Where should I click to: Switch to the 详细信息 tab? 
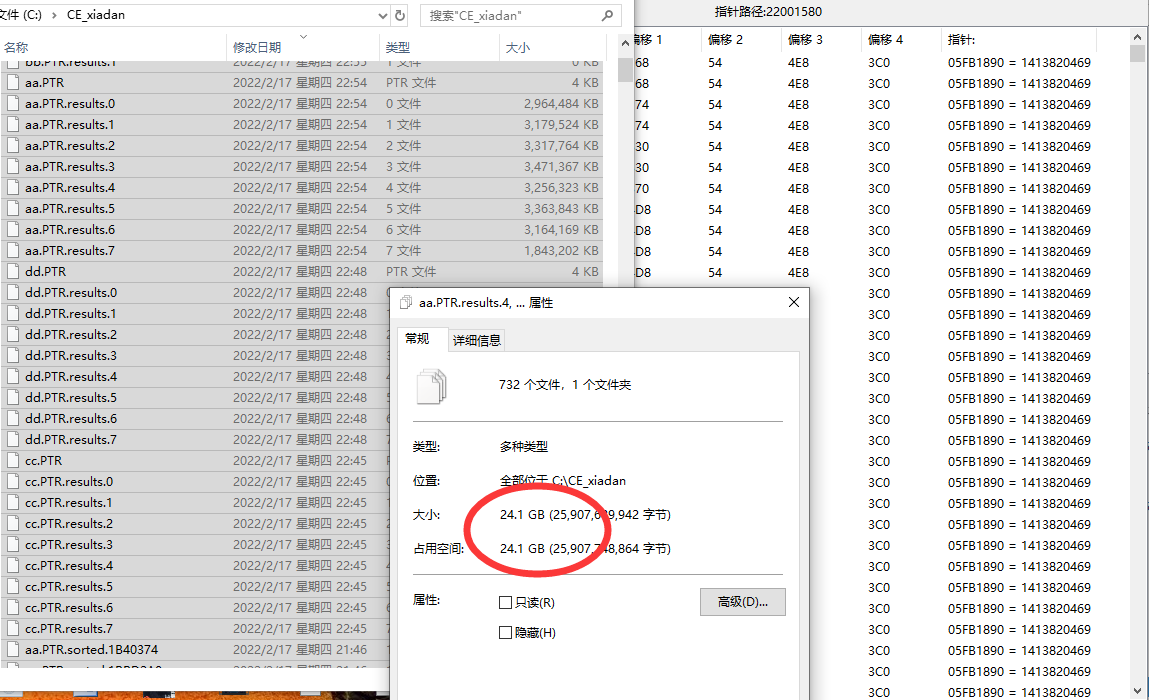click(477, 340)
